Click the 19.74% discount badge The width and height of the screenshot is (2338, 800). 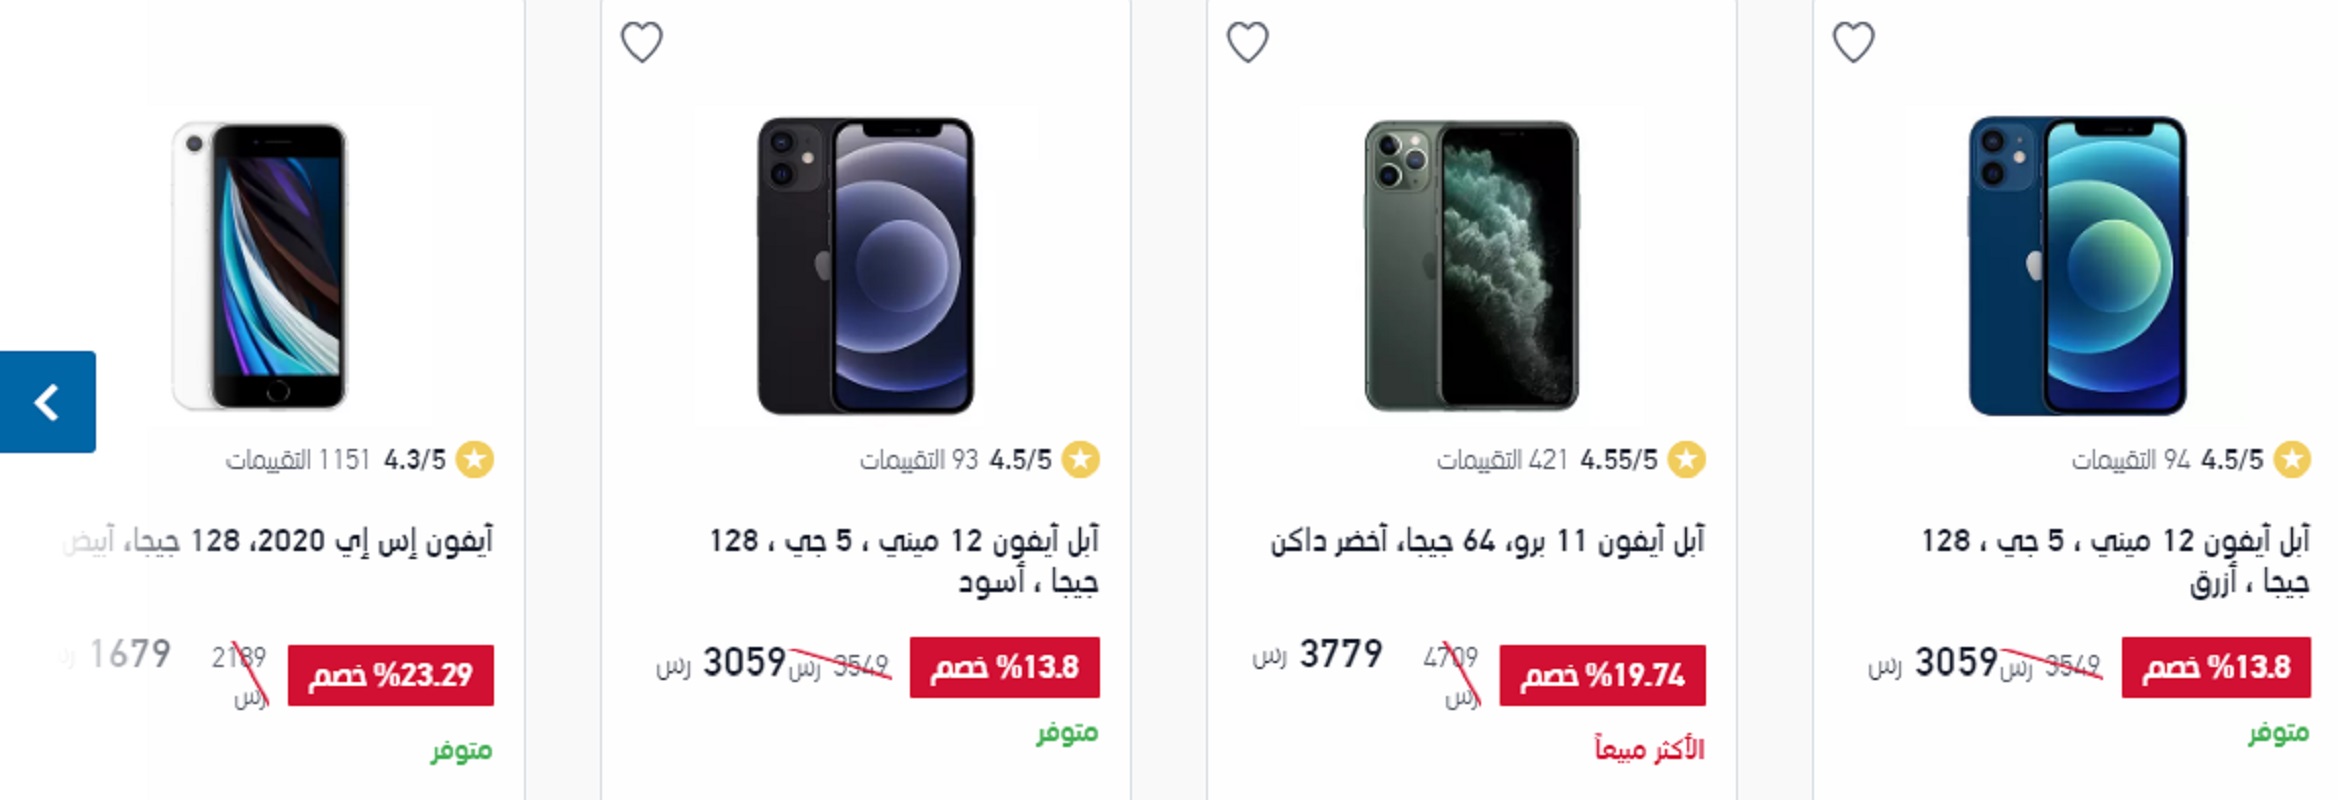[1602, 676]
